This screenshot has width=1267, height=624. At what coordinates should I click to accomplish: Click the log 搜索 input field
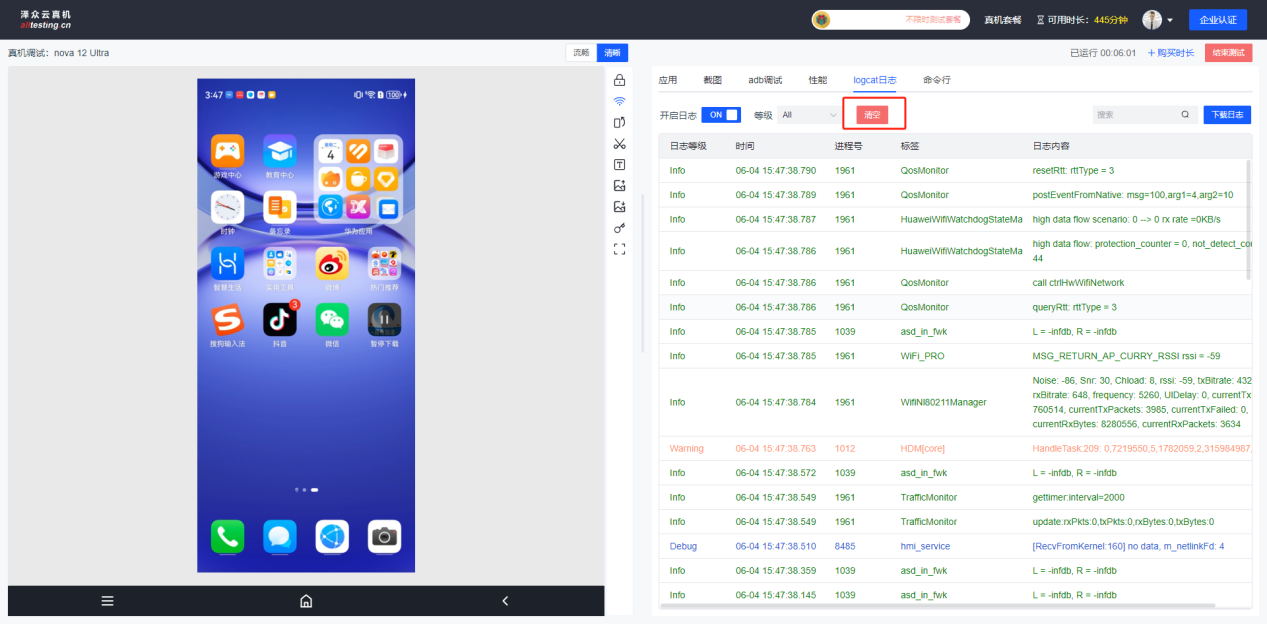tap(1136, 115)
